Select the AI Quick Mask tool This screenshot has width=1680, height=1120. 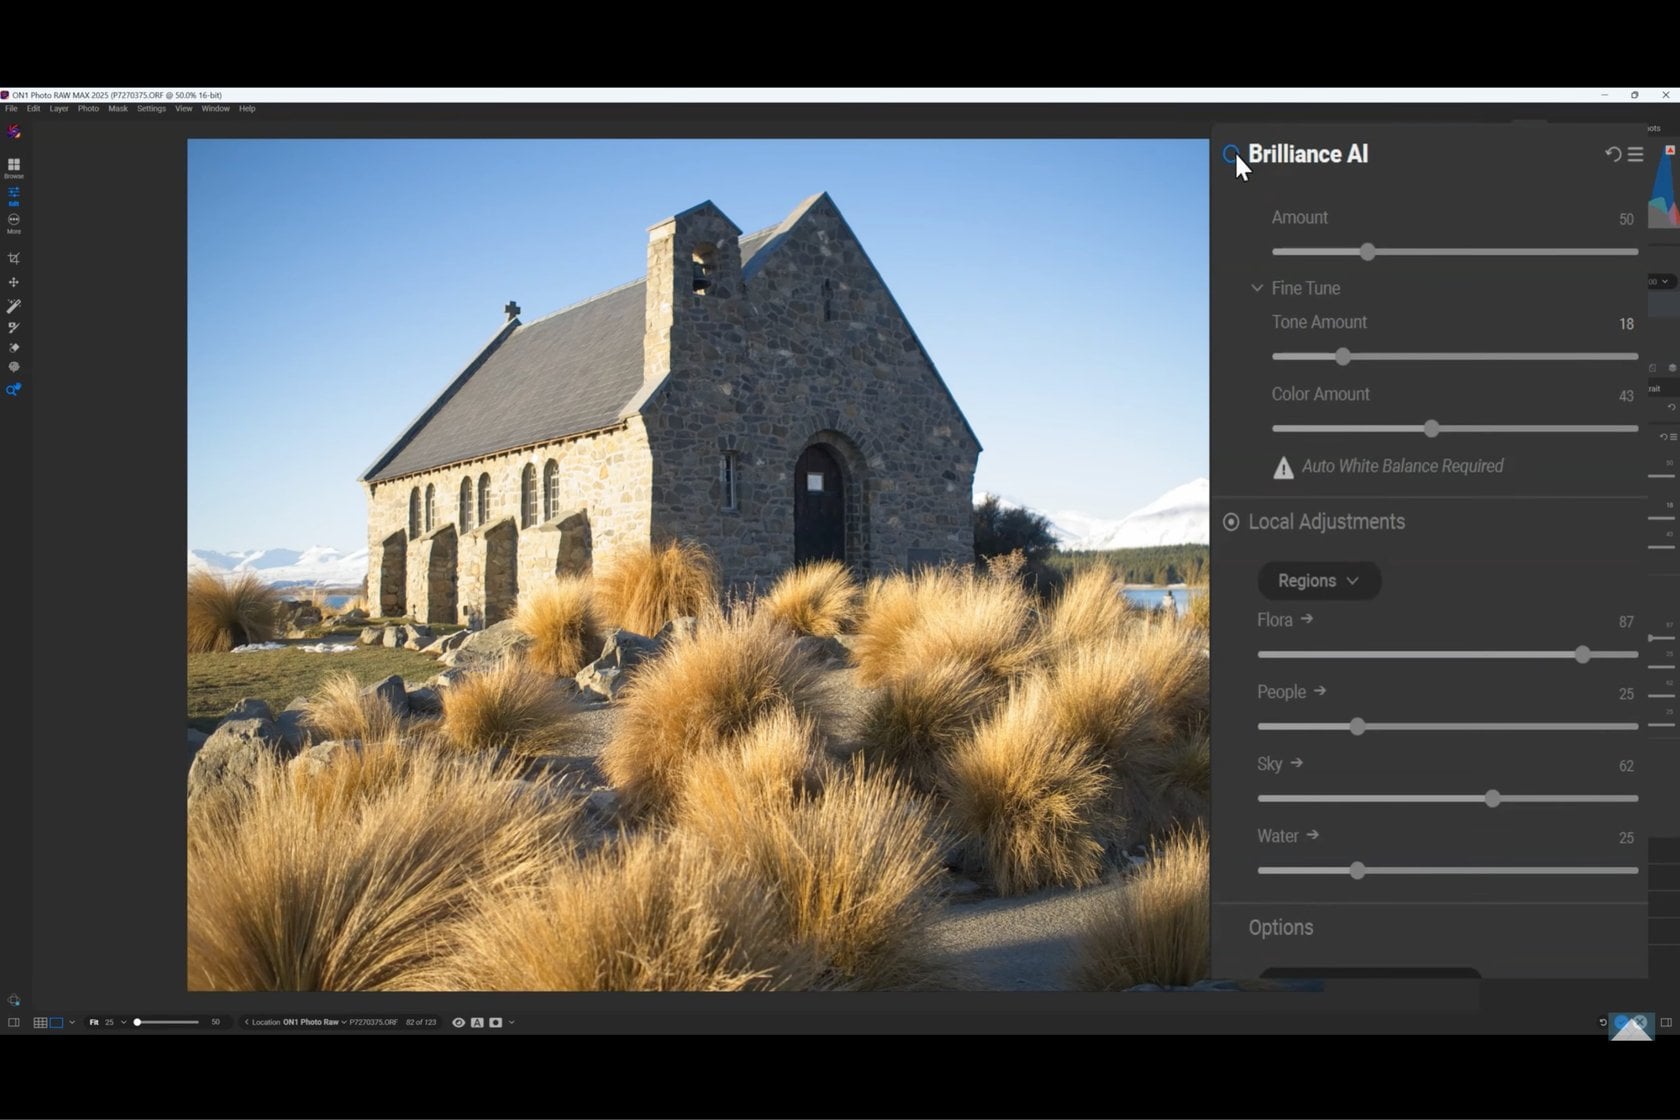tap(13, 389)
